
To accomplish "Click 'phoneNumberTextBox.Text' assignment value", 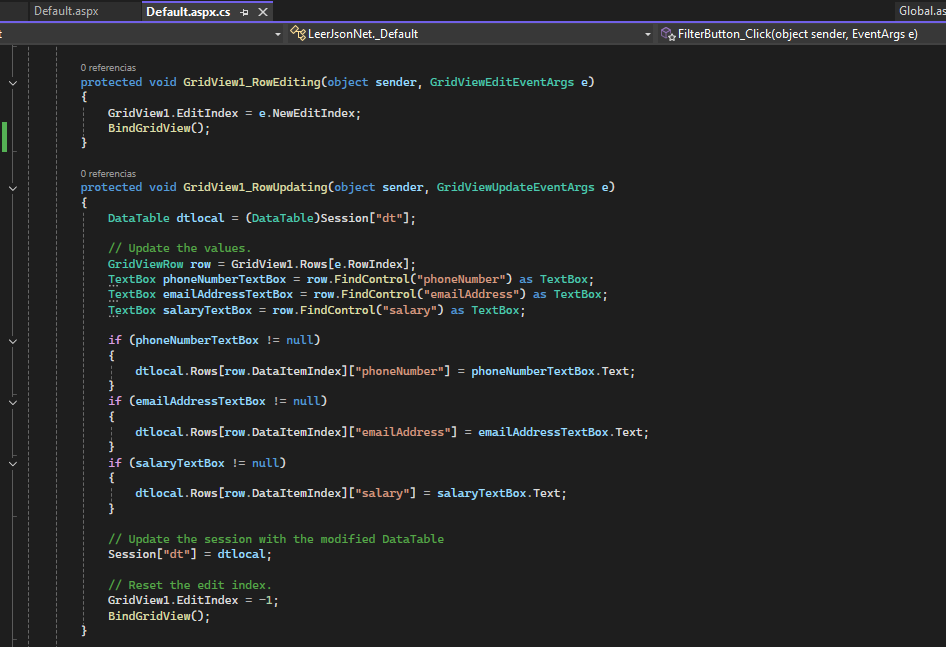I will pos(550,371).
